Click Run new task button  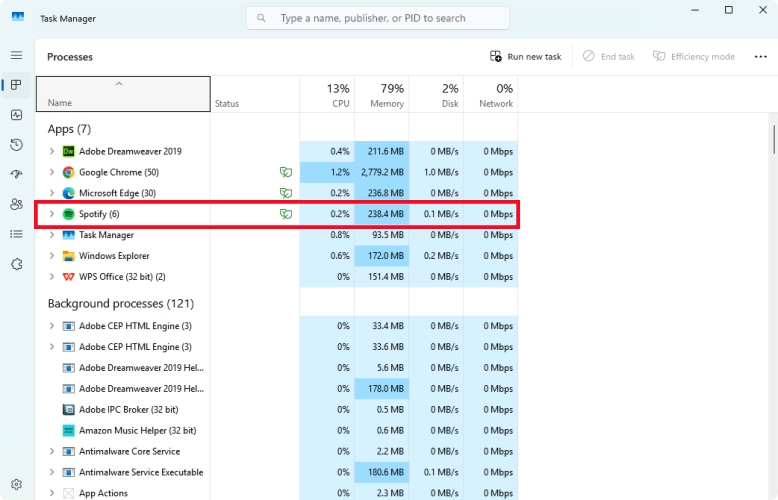click(x=525, y=57)
